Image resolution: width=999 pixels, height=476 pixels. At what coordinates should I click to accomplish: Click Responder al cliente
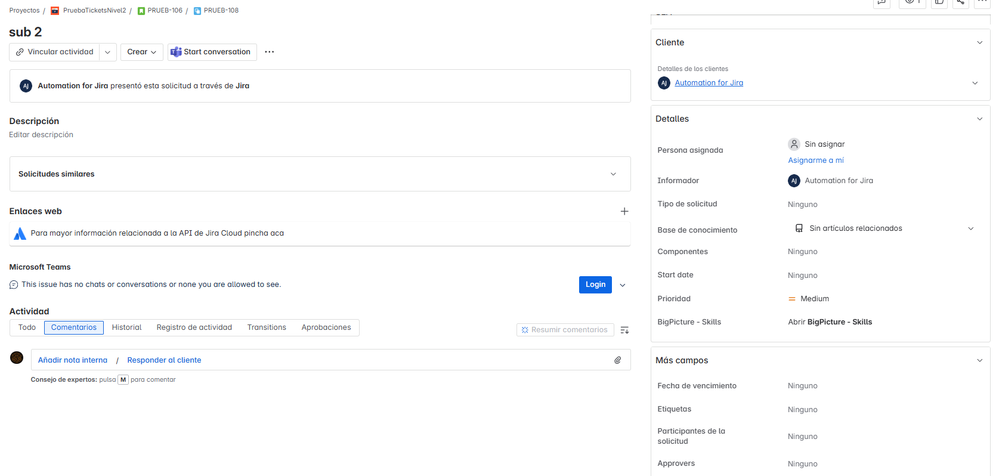click(x=164, y=360)
